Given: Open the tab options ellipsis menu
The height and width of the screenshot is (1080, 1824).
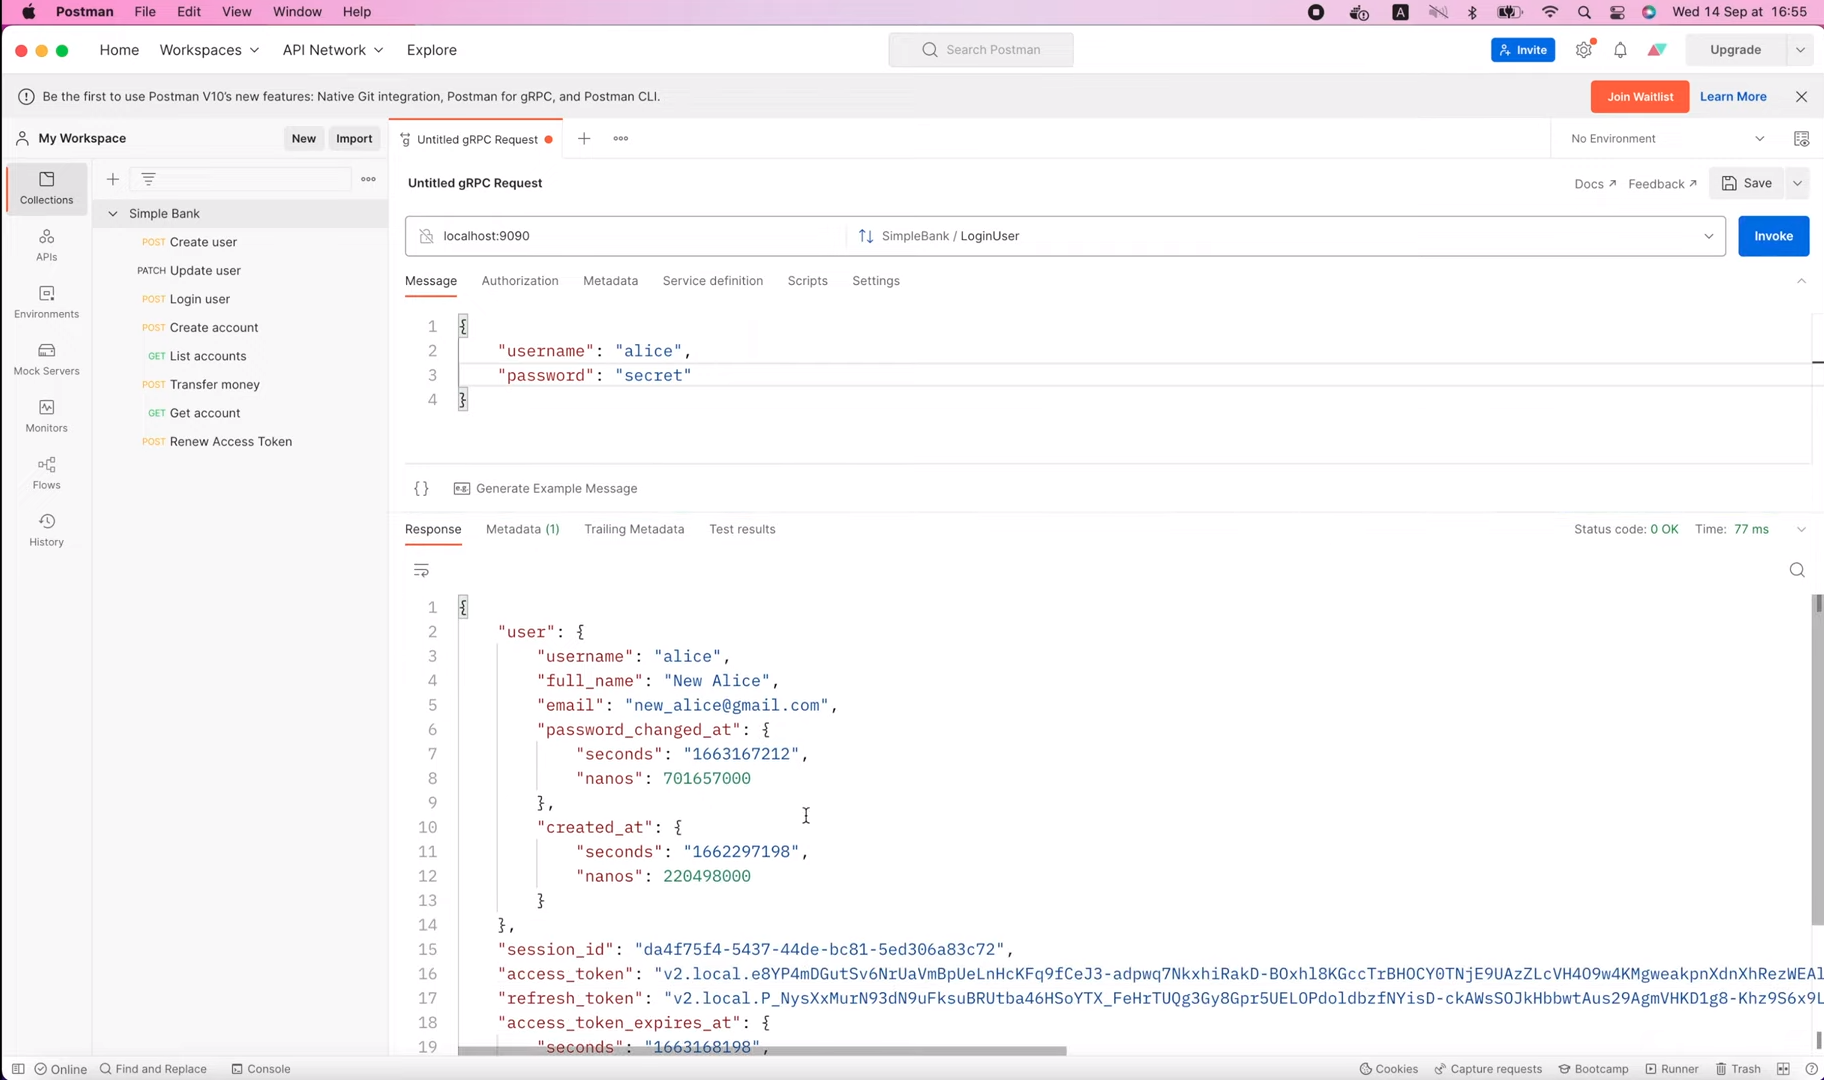Looking at the screenshot, I should point(621,138).
